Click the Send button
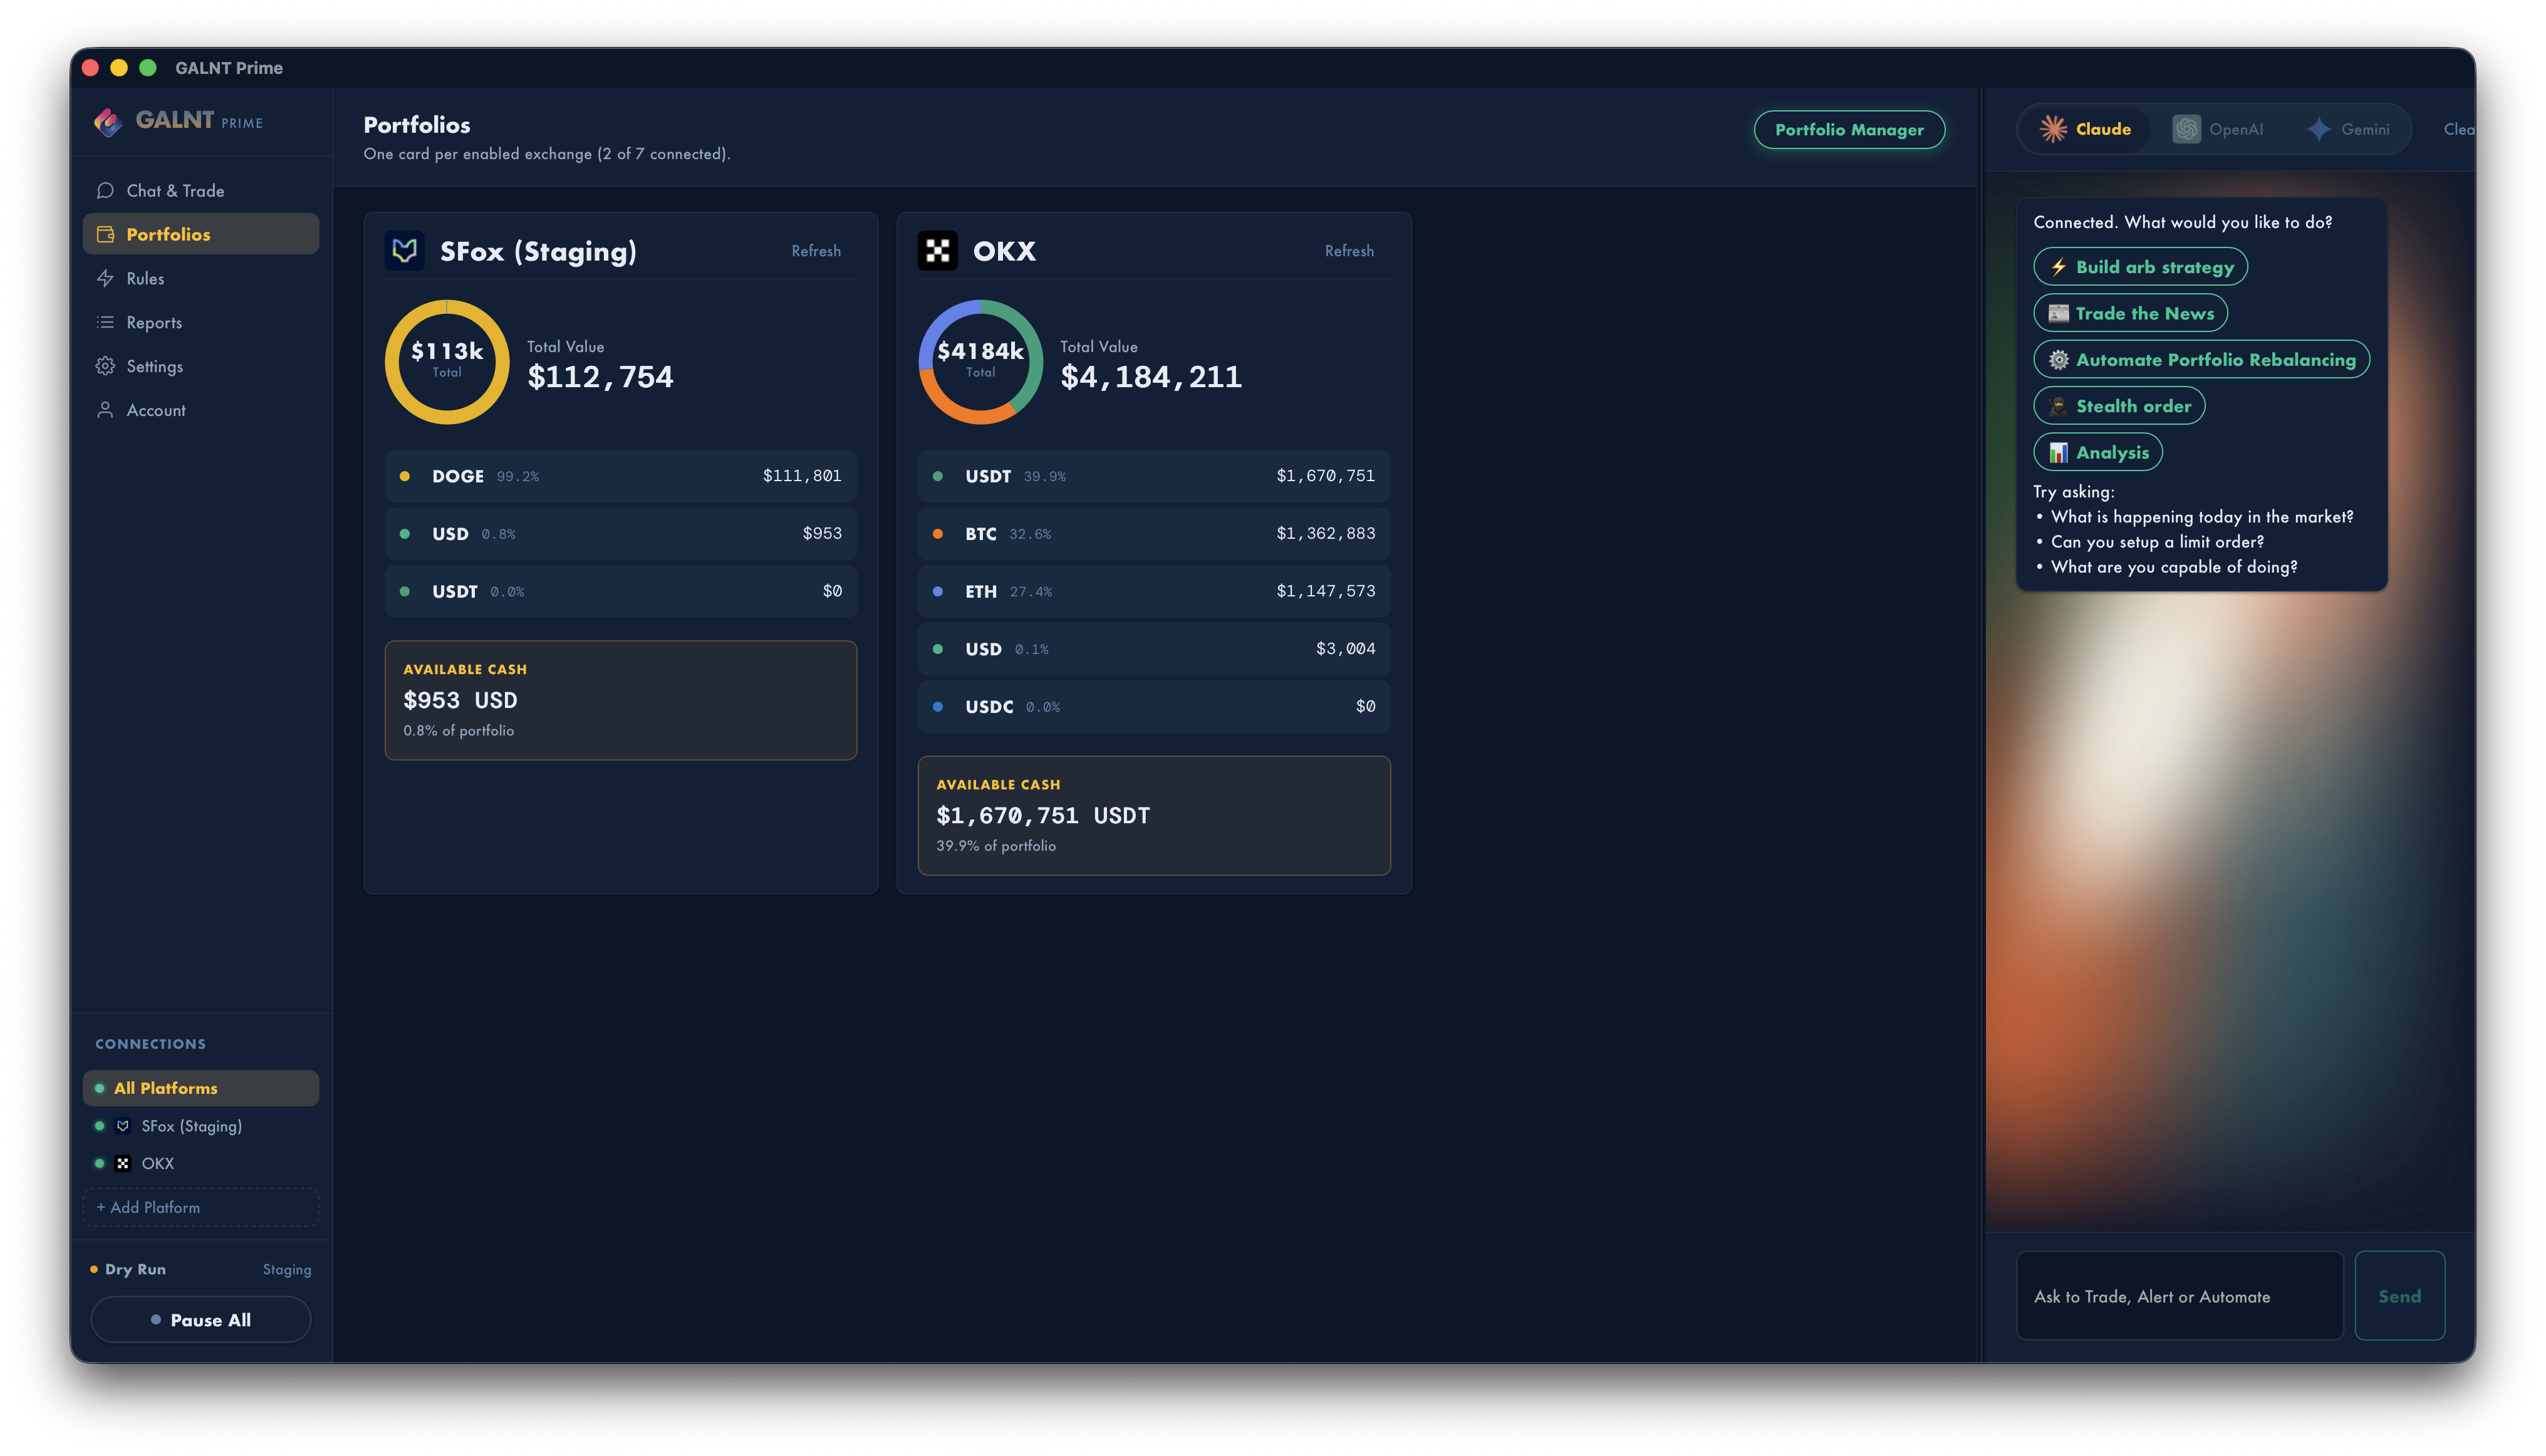 (2399, 1296)
